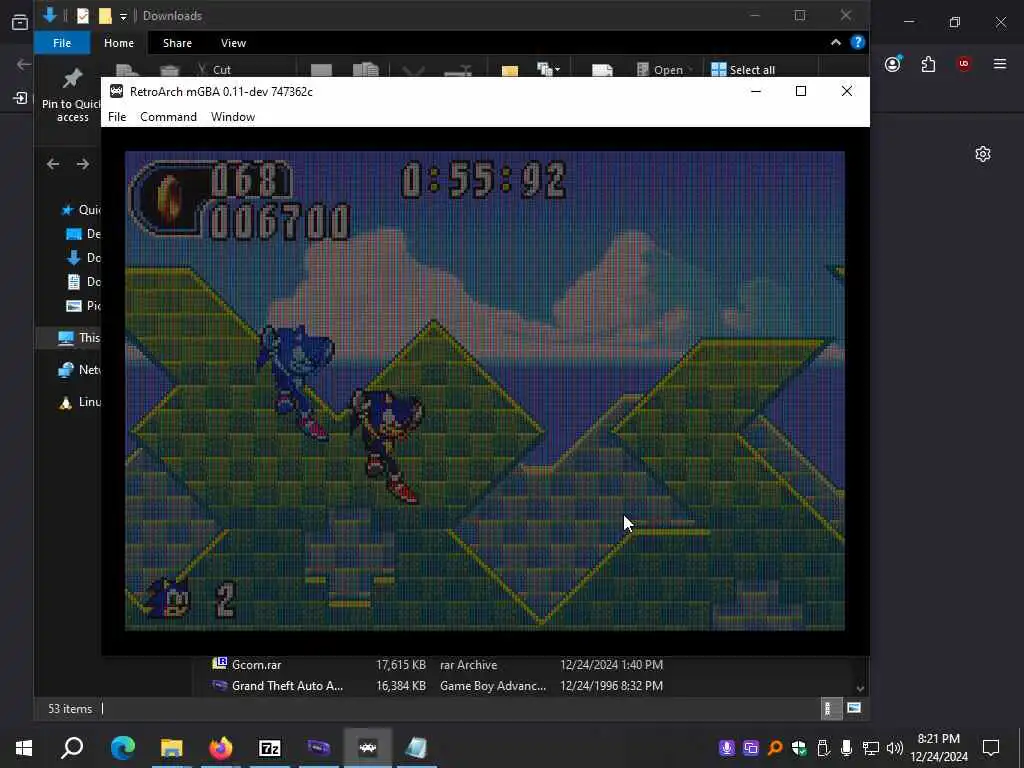Click the browser back arrow button

(x=24, y=64)
